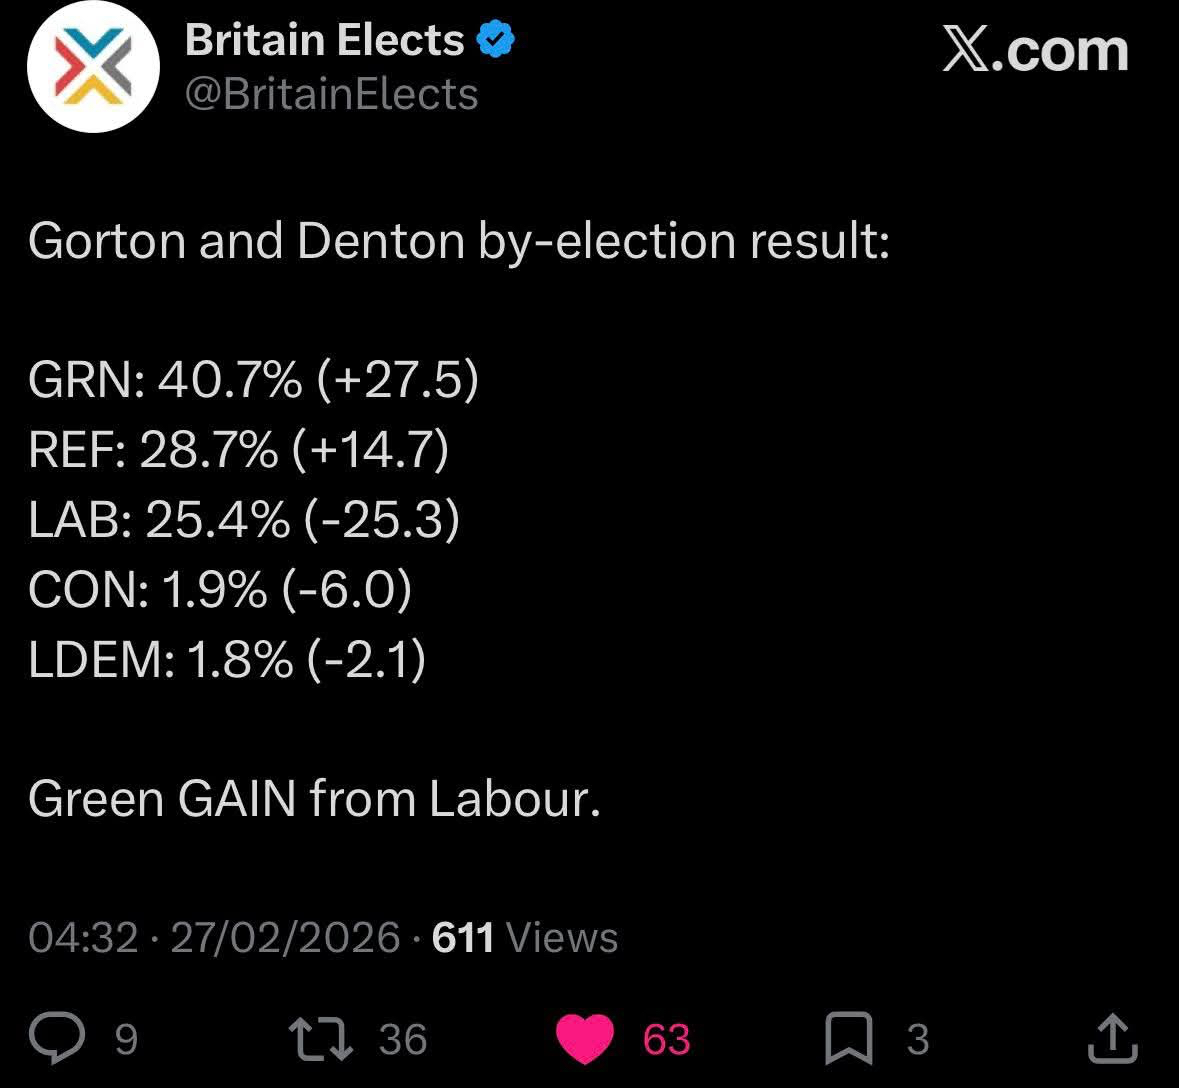Click the repost count of 36

403,1040
